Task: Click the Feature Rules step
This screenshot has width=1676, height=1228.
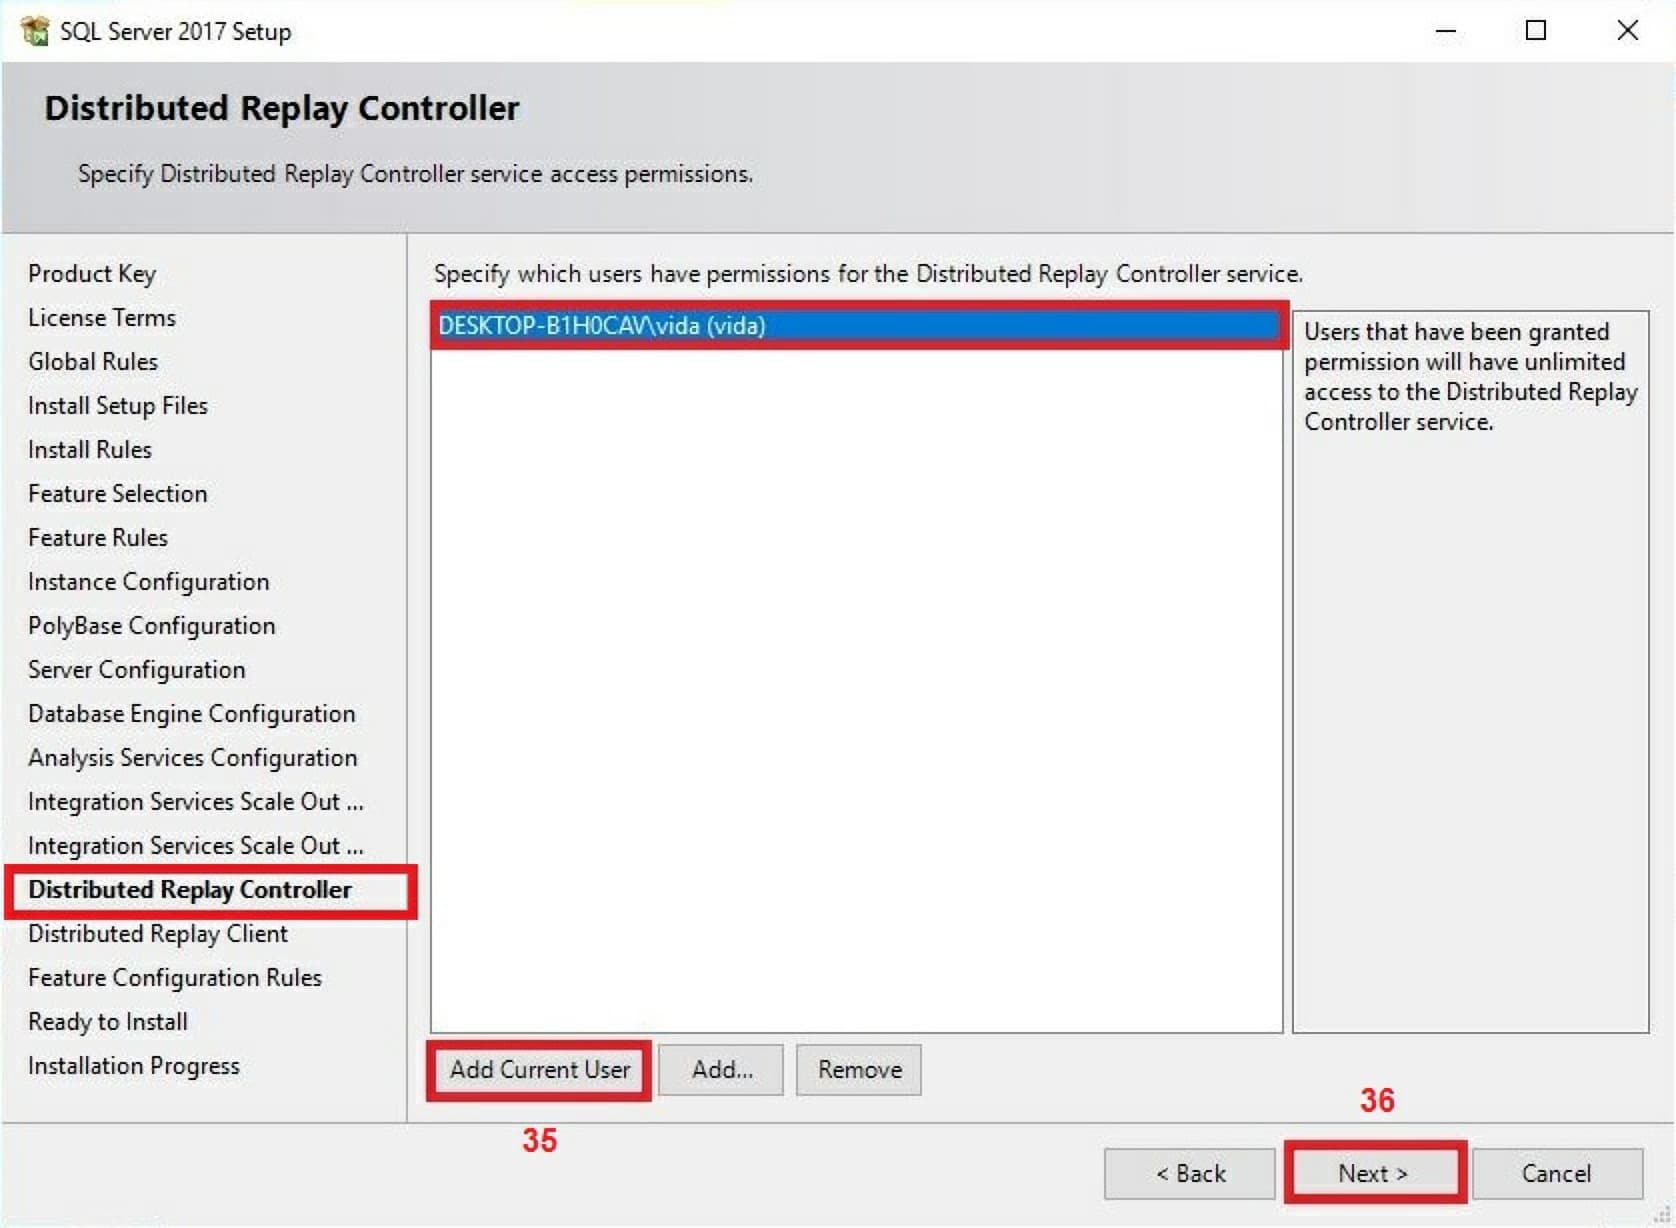Action: coord(98,538)
